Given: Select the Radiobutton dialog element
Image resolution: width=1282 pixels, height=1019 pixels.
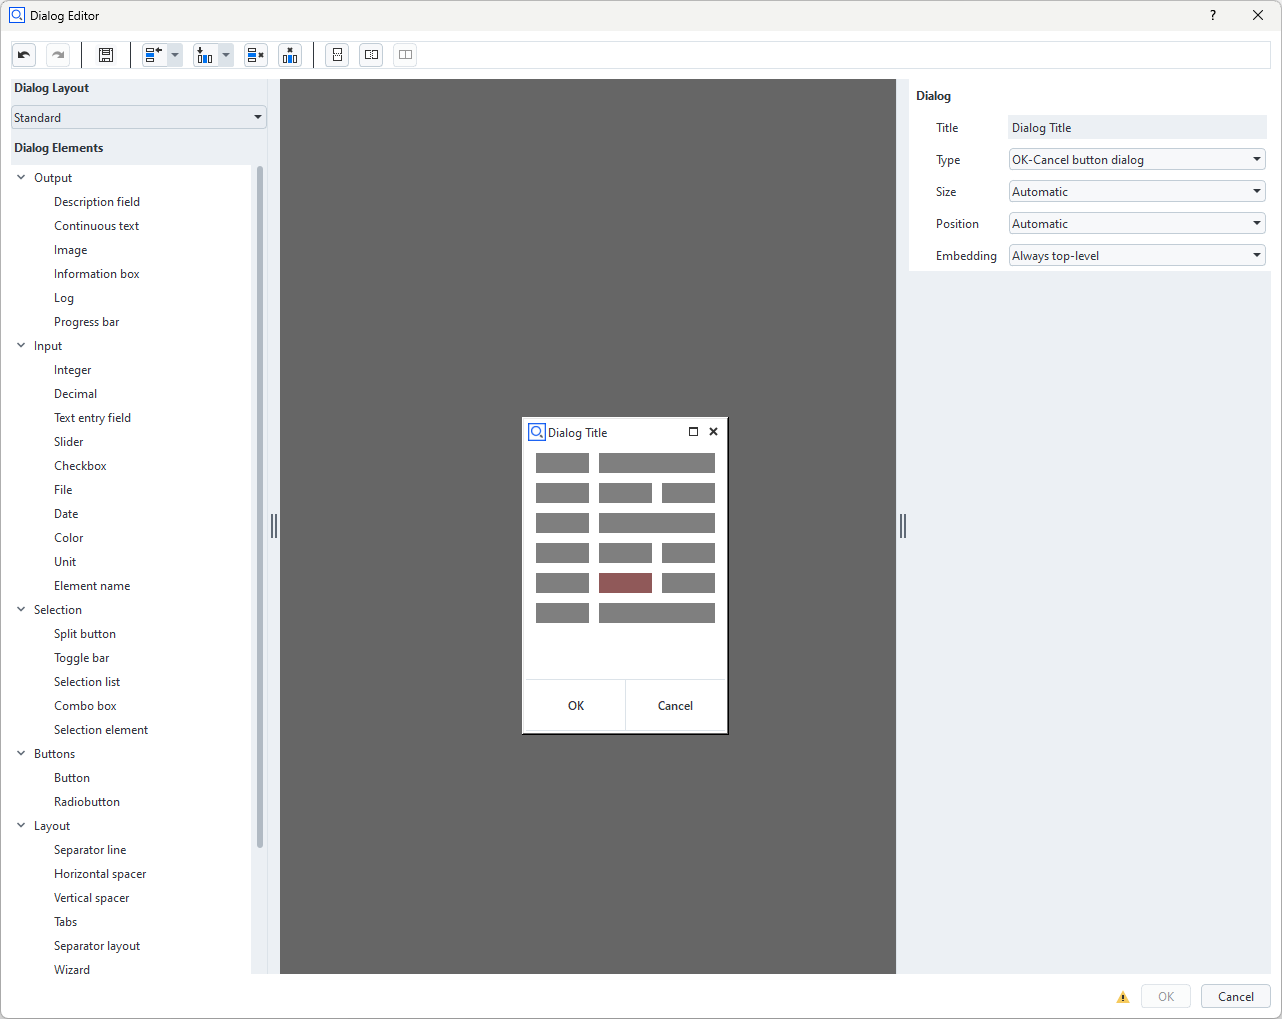Looking at the screenshot, I should [x=87, y=802].
